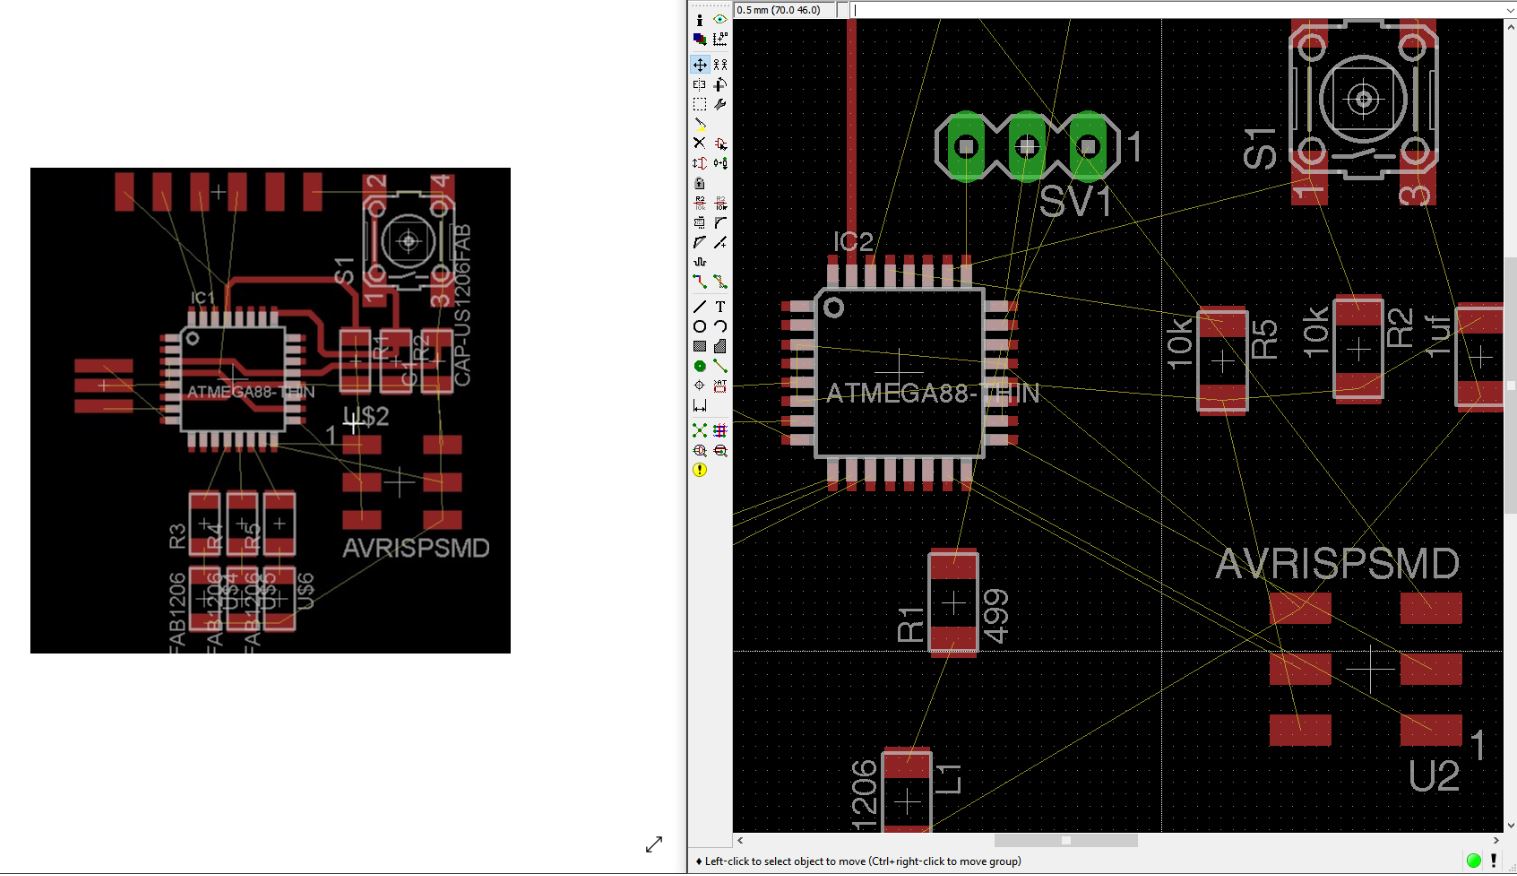1517x876 pixels.
Task: Select the Arc tool
Action: pyautogui.click(x=720, y=327)
